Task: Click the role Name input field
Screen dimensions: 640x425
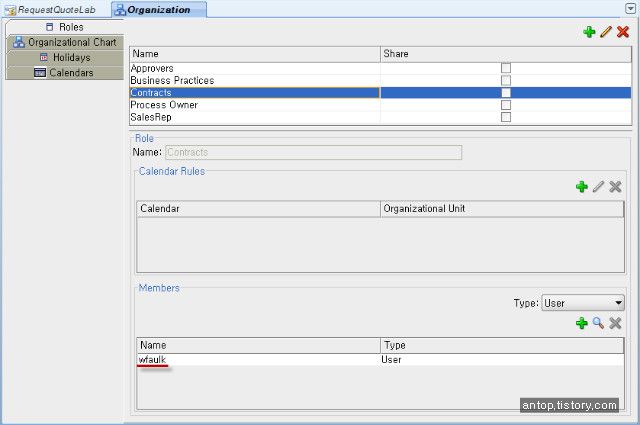Action: pyautogui.click(x=313, y=152)
